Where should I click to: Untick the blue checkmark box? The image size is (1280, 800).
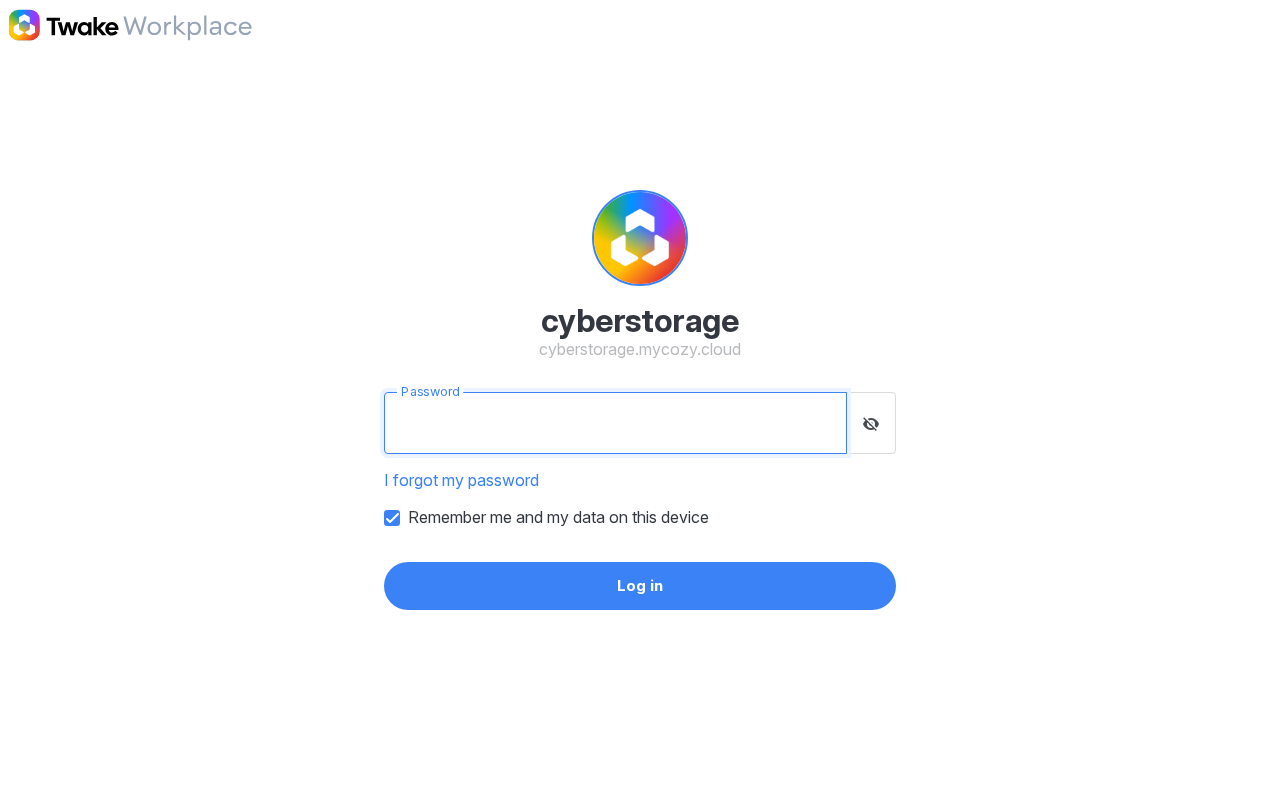click(392, 518)
